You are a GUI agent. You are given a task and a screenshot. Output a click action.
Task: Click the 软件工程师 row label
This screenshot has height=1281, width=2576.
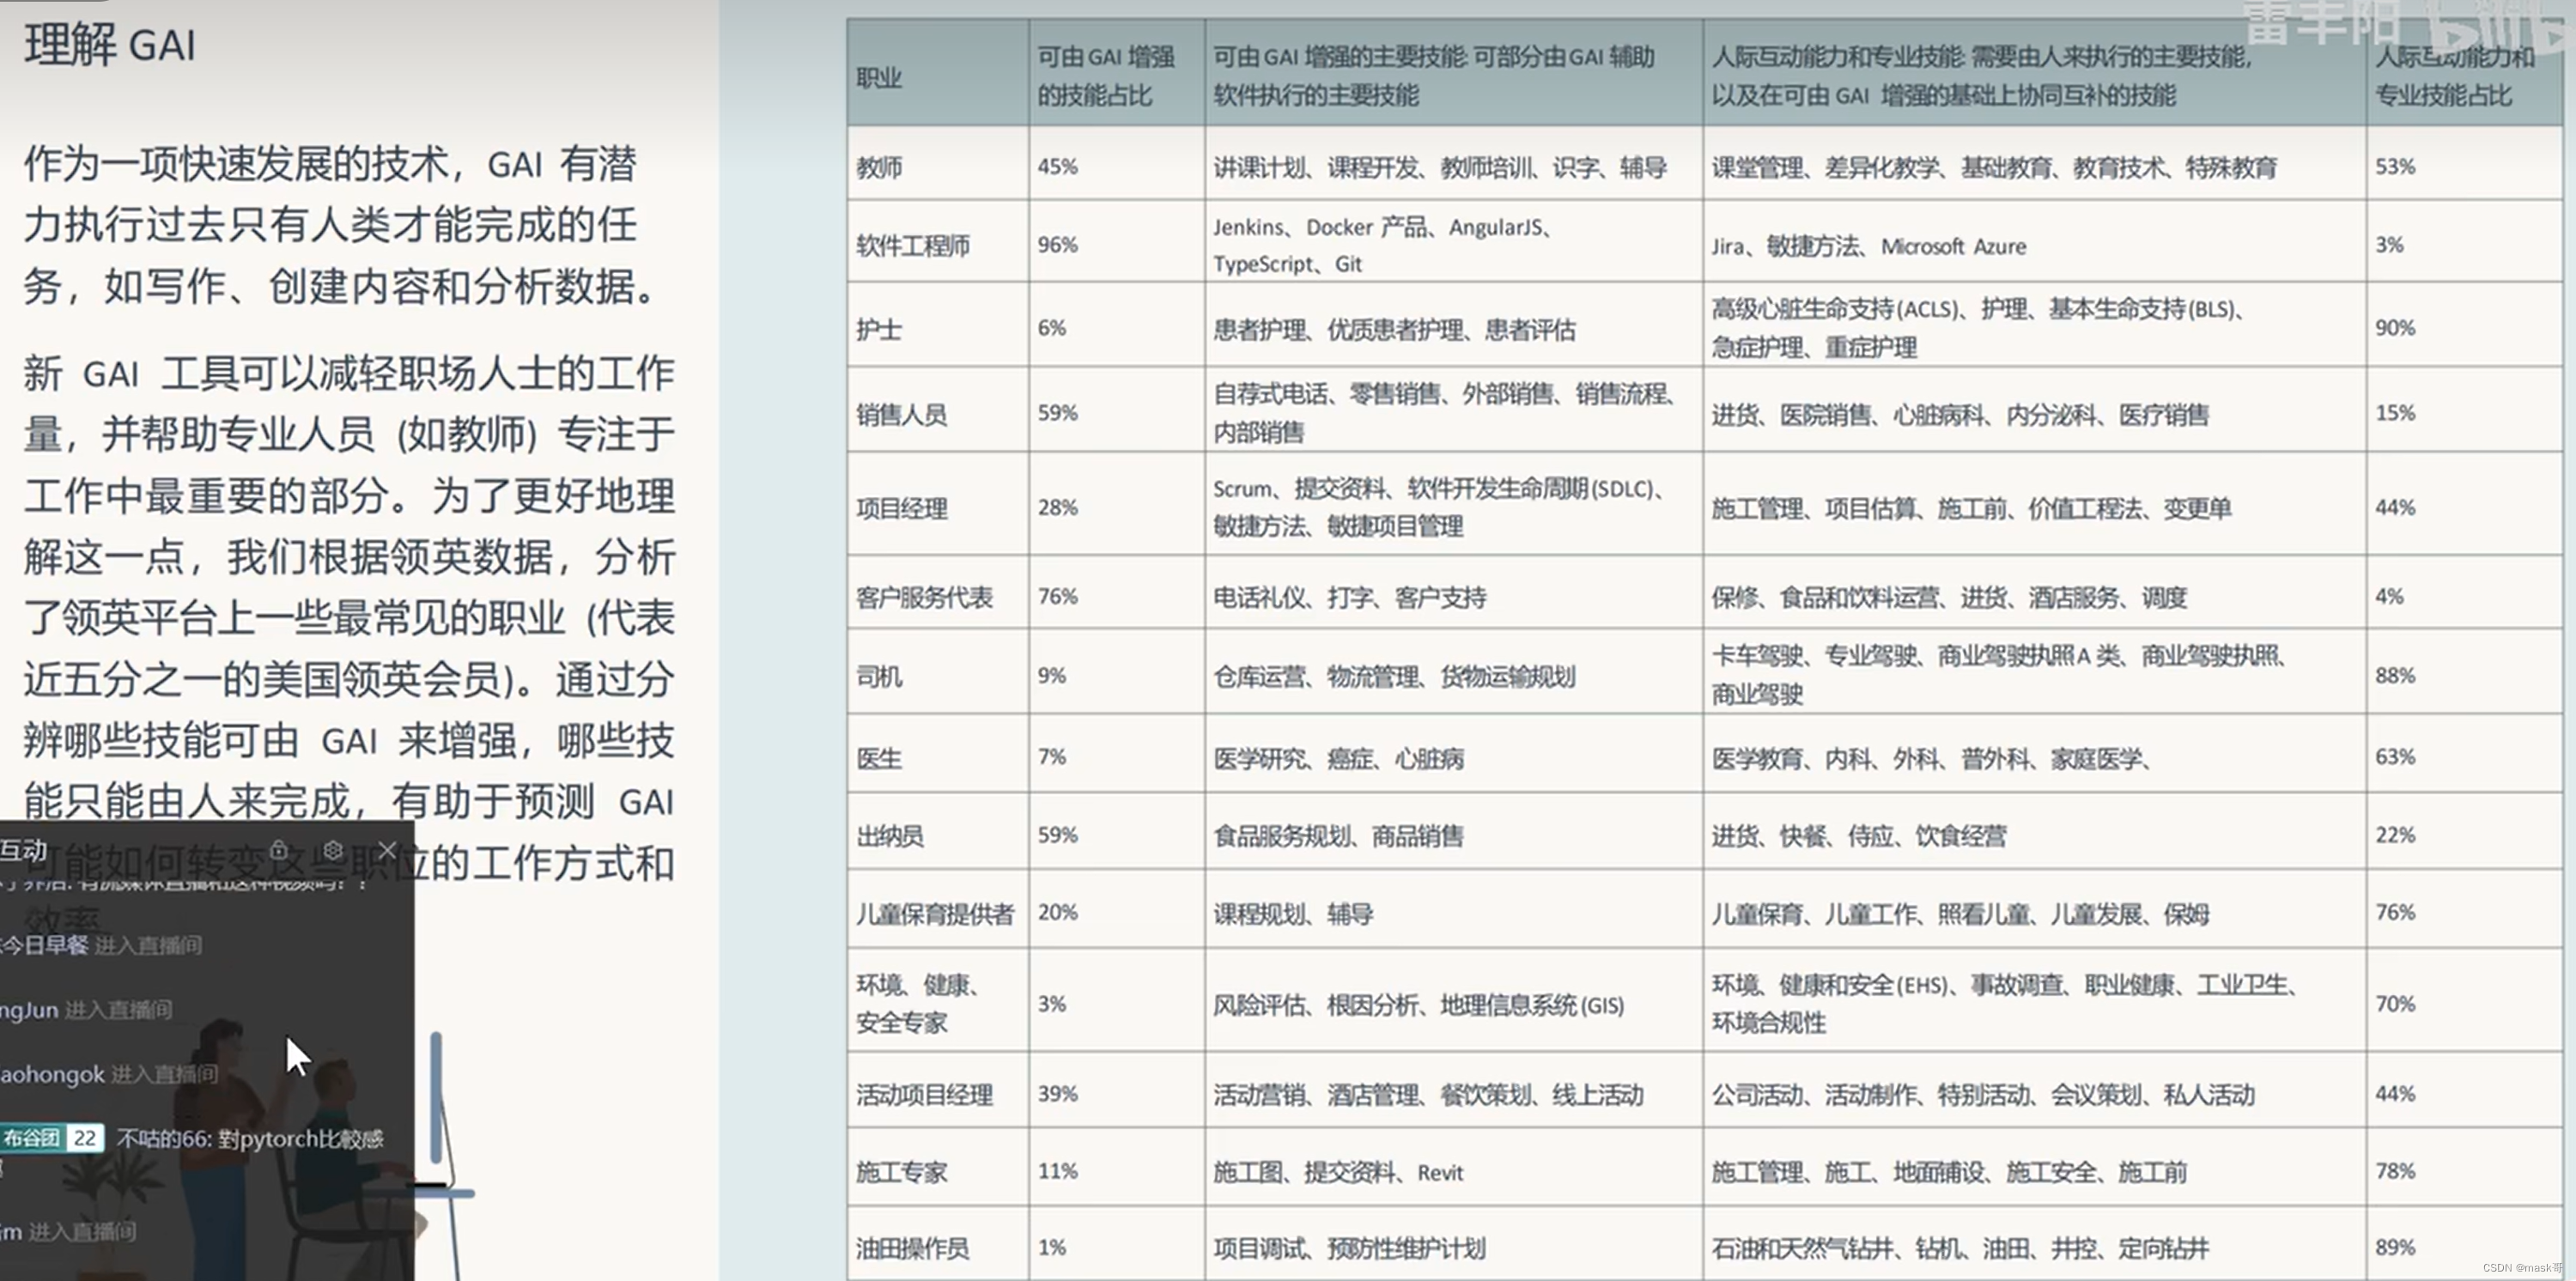point(912,245)
